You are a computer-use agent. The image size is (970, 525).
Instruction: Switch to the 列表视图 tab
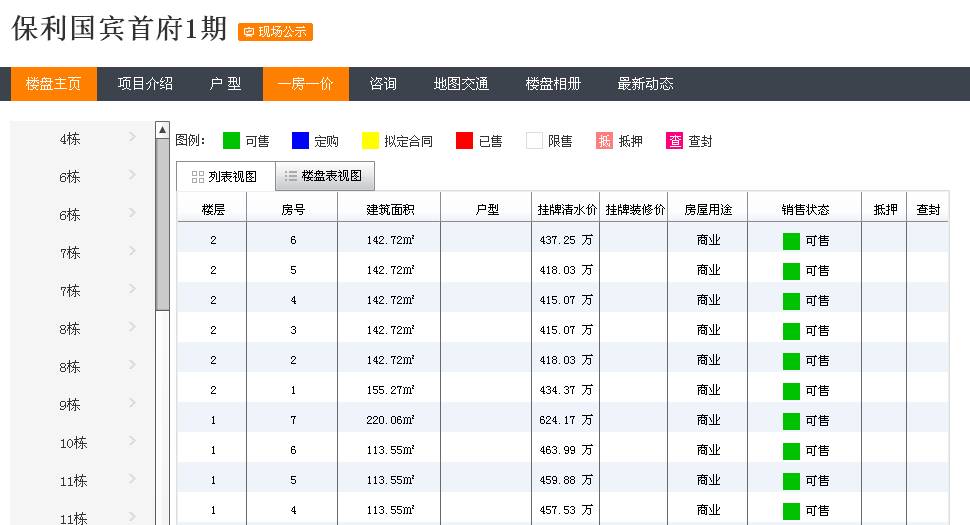click(226, 177)
